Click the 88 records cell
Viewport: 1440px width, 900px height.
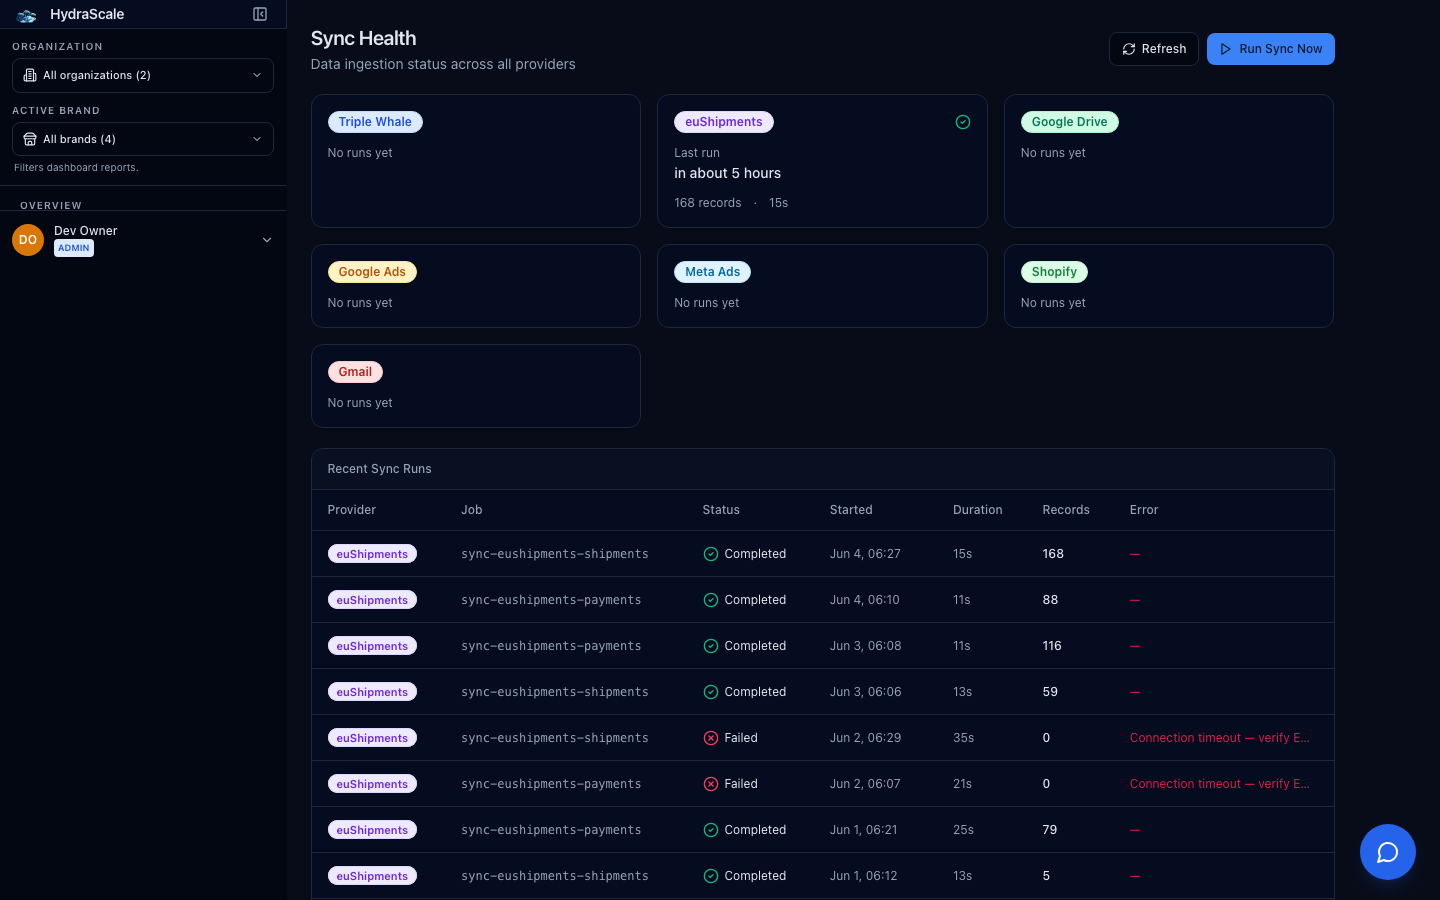[1050, 600]
